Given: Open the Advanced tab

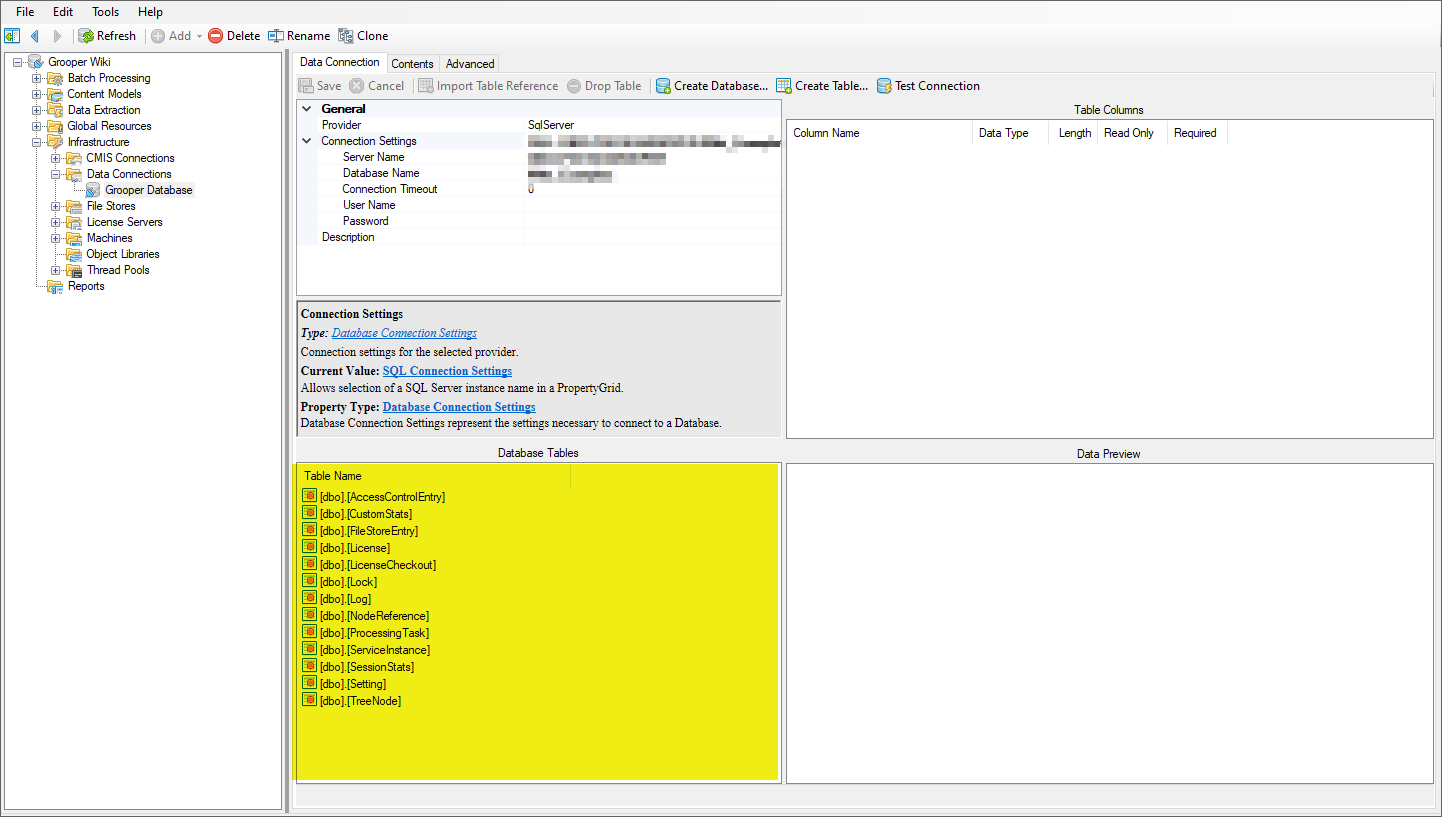Looking at the screenshot, I should (x=470, y=64).
